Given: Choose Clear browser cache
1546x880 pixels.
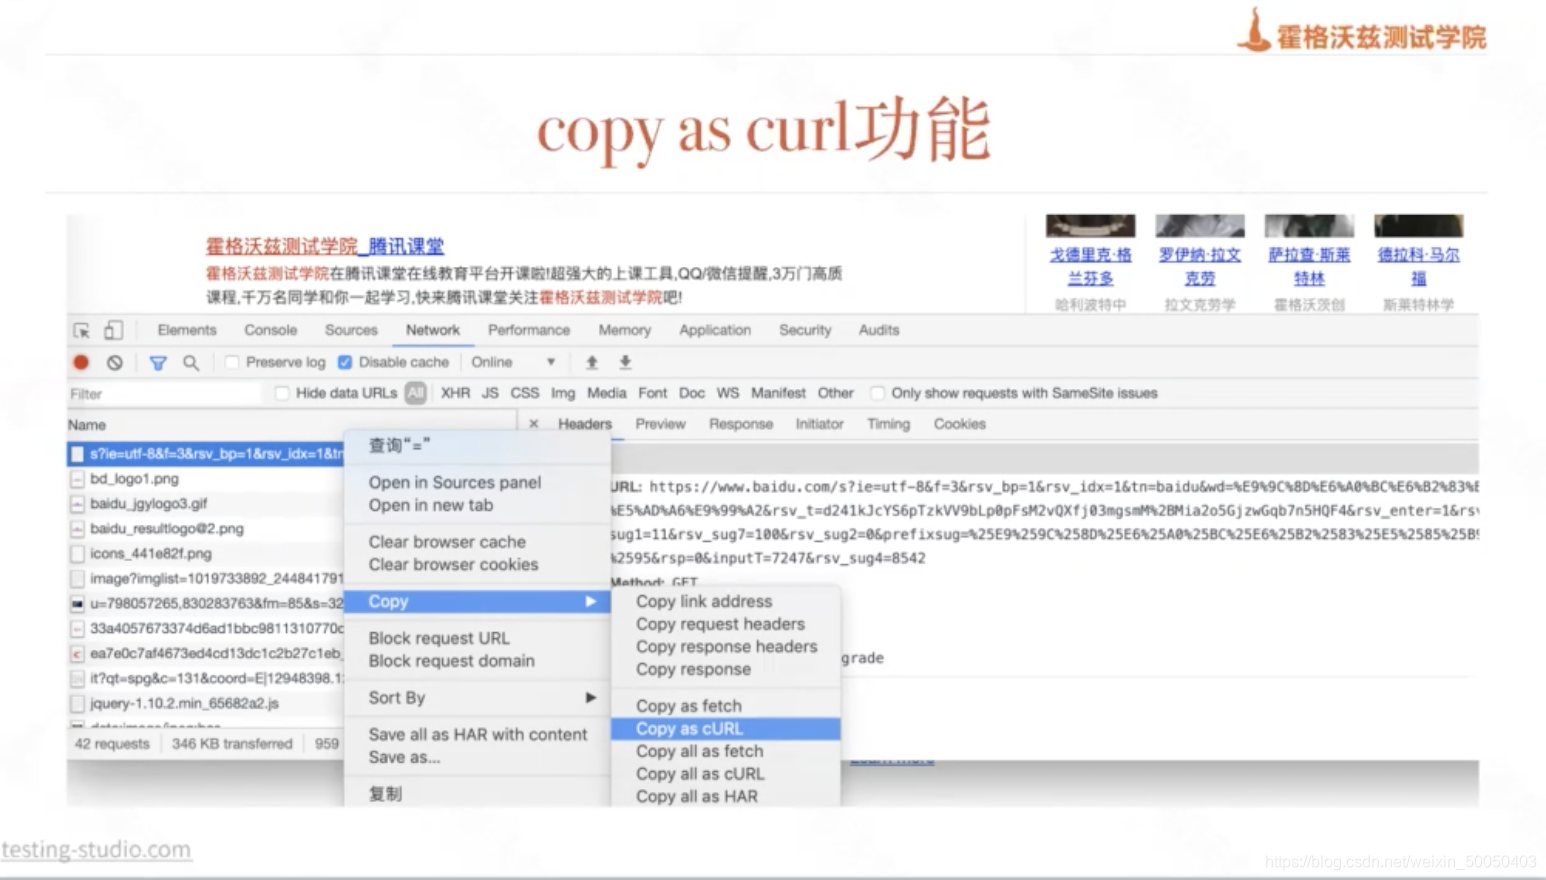Looking at the screenshot, I should coord(477,542).
